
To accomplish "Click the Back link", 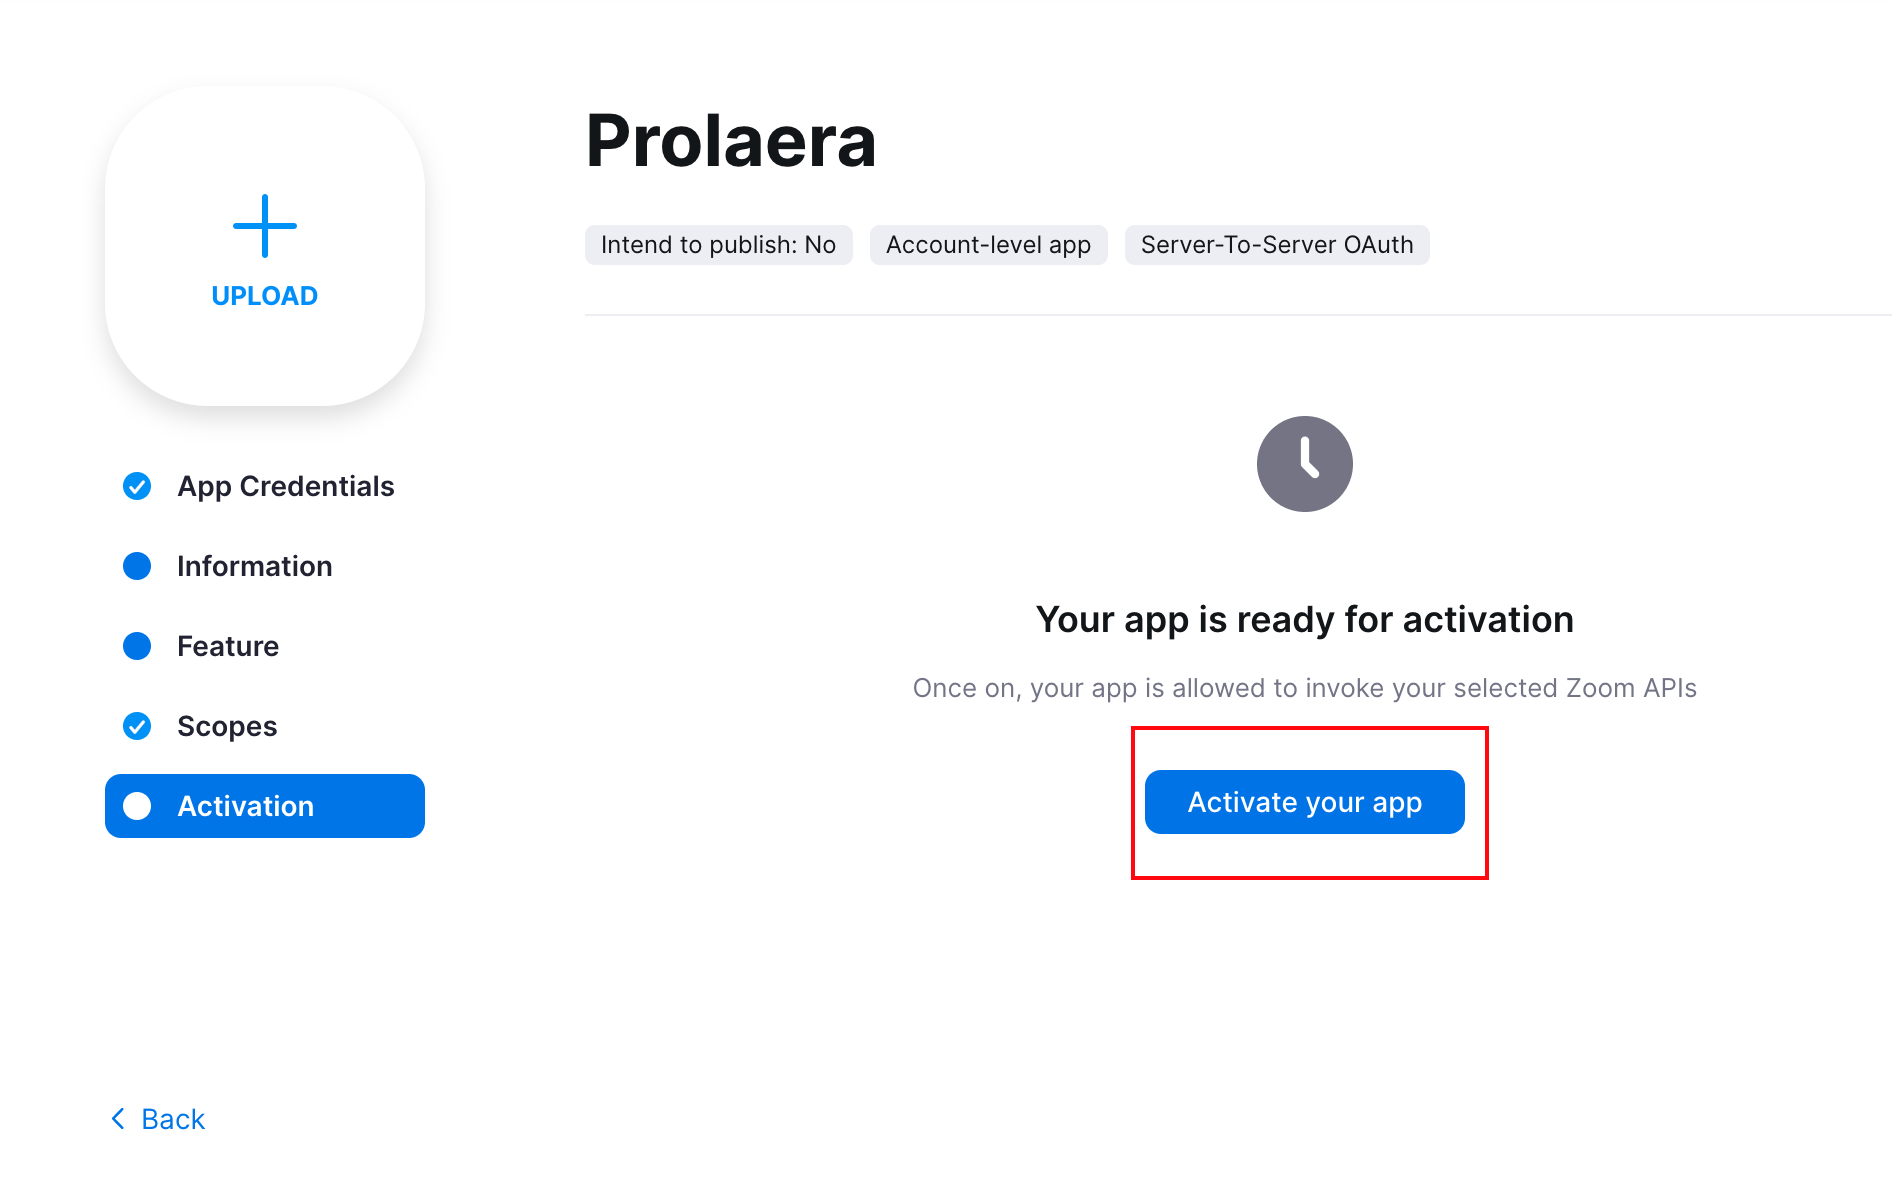I will point(171,1118).
